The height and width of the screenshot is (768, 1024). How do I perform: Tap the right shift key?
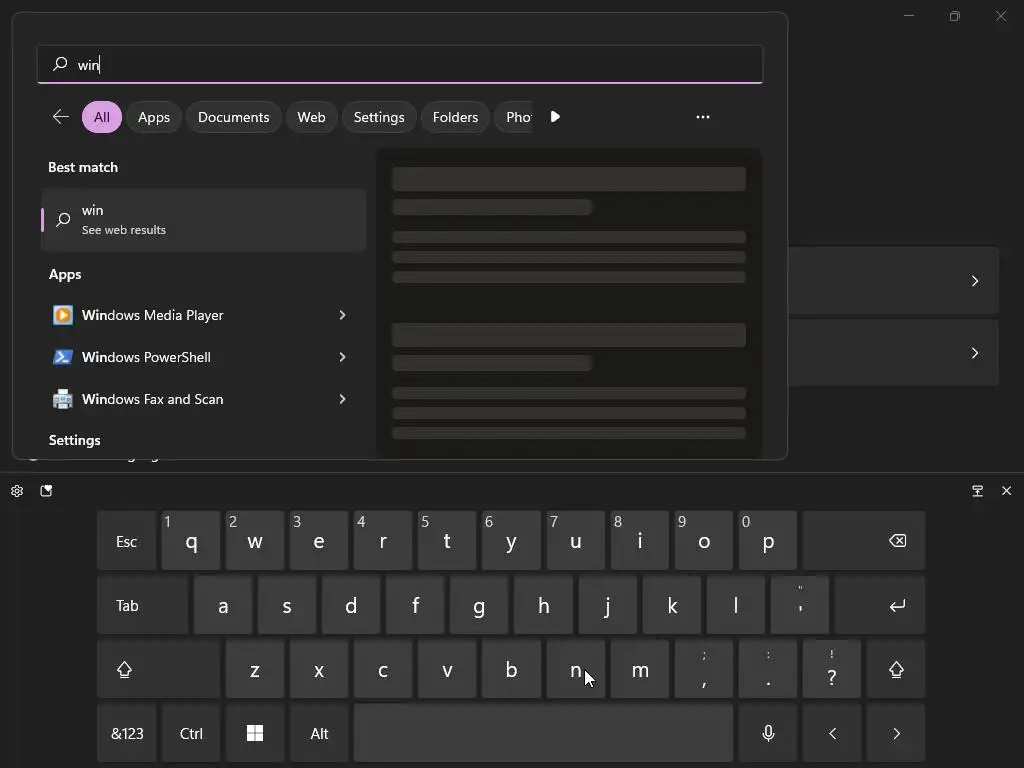point(896,669)
